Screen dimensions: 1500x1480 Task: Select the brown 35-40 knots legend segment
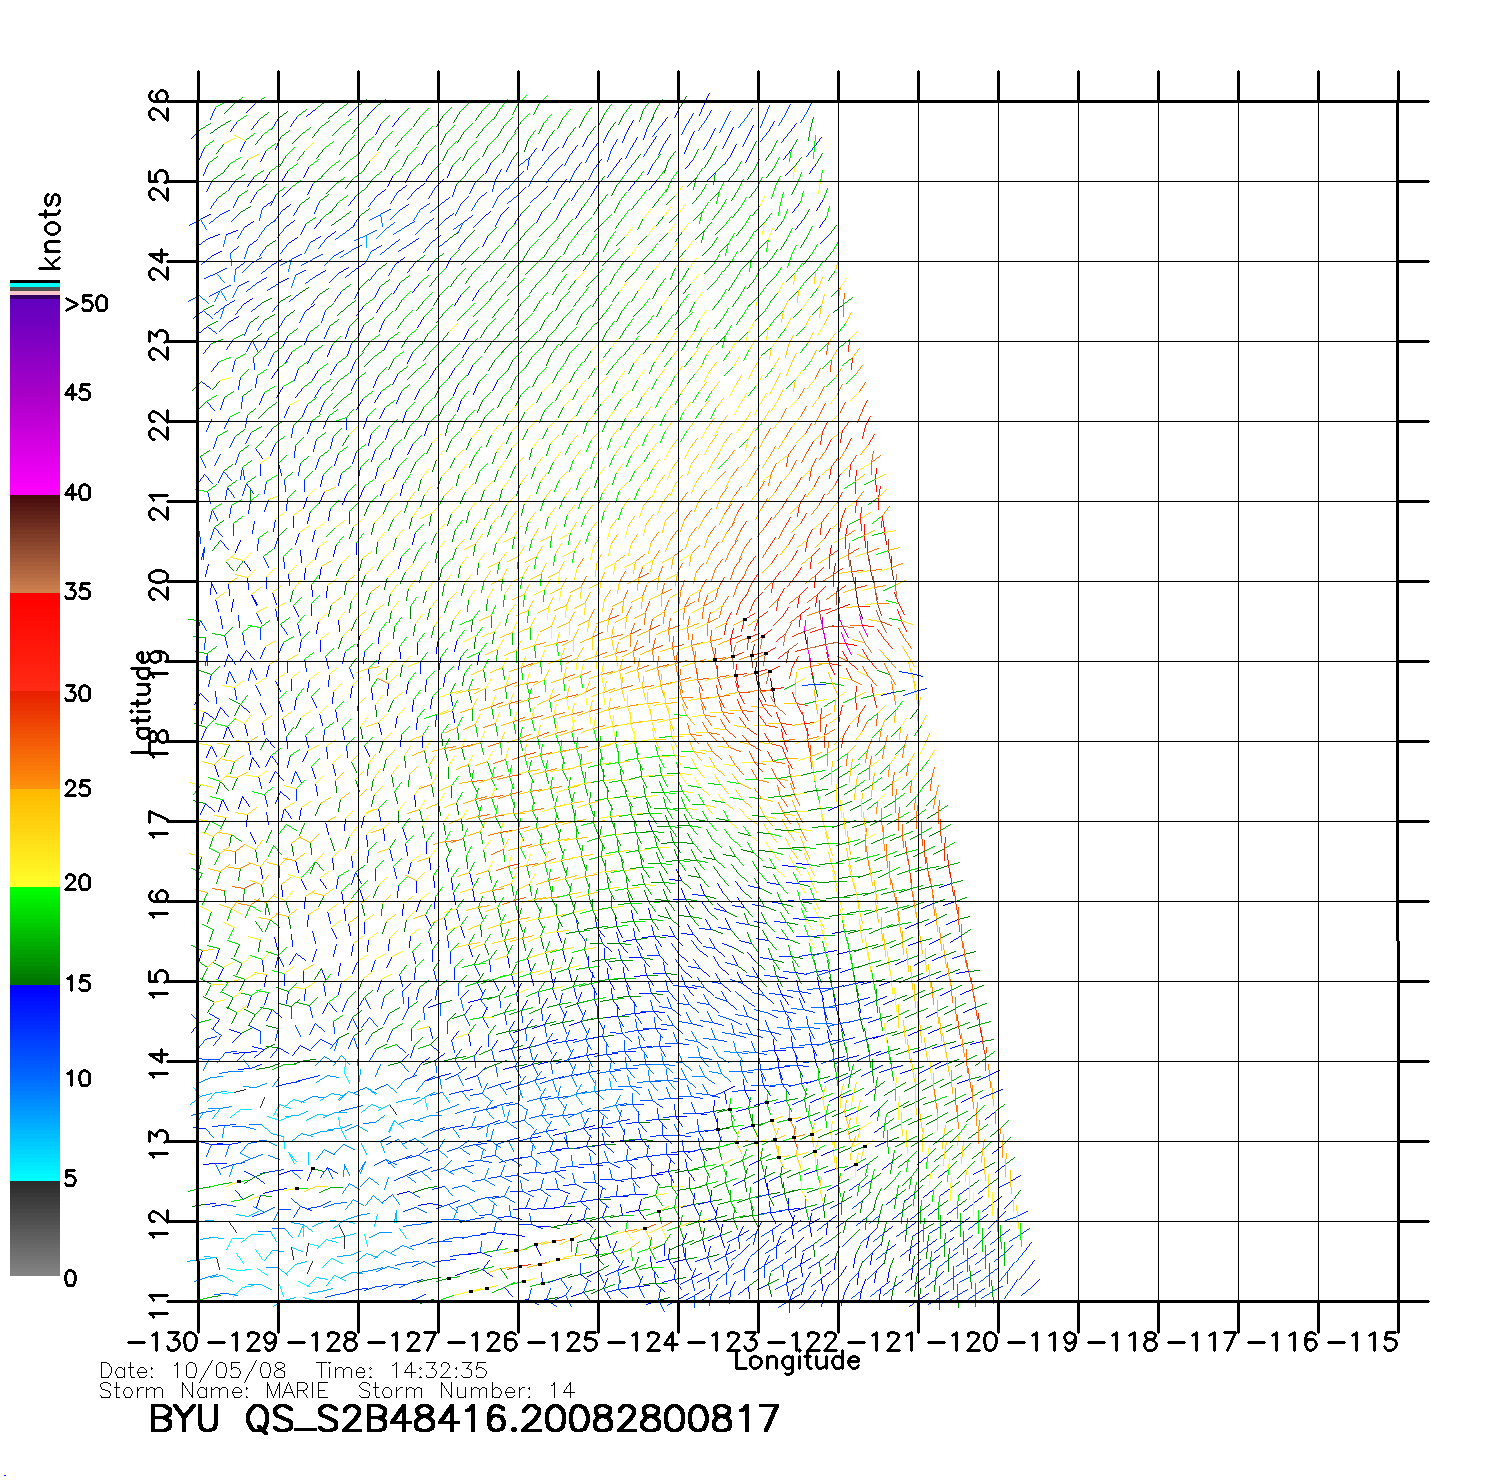coord(35,545)
